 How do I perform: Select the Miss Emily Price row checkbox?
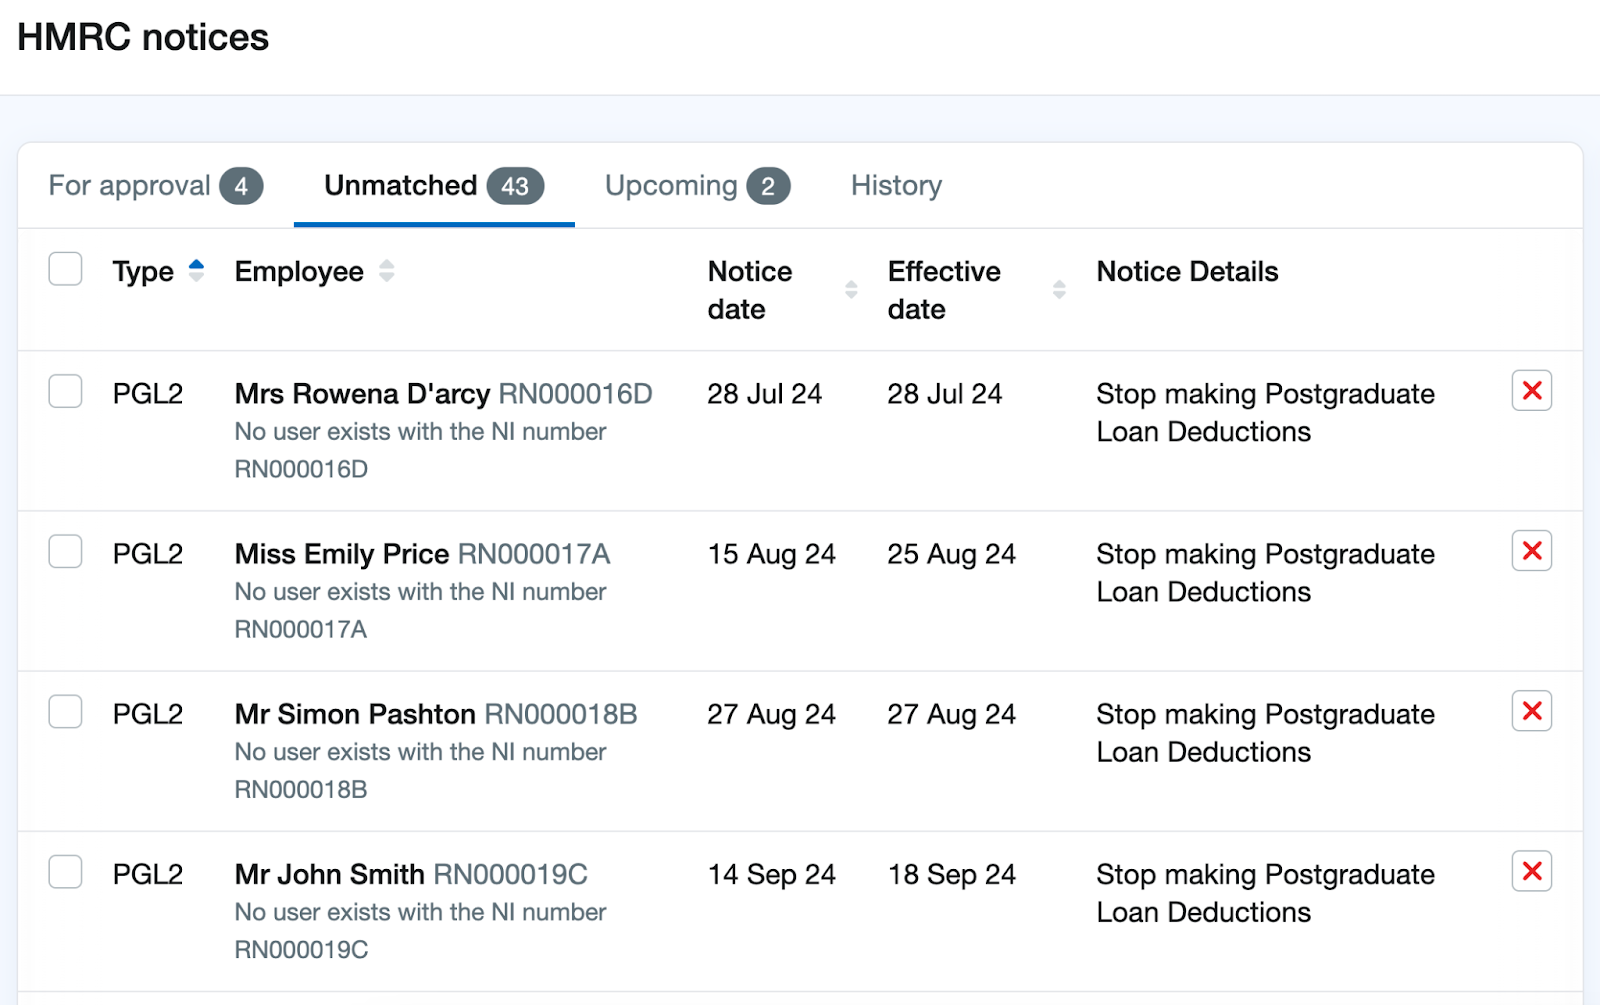(66, 551)
